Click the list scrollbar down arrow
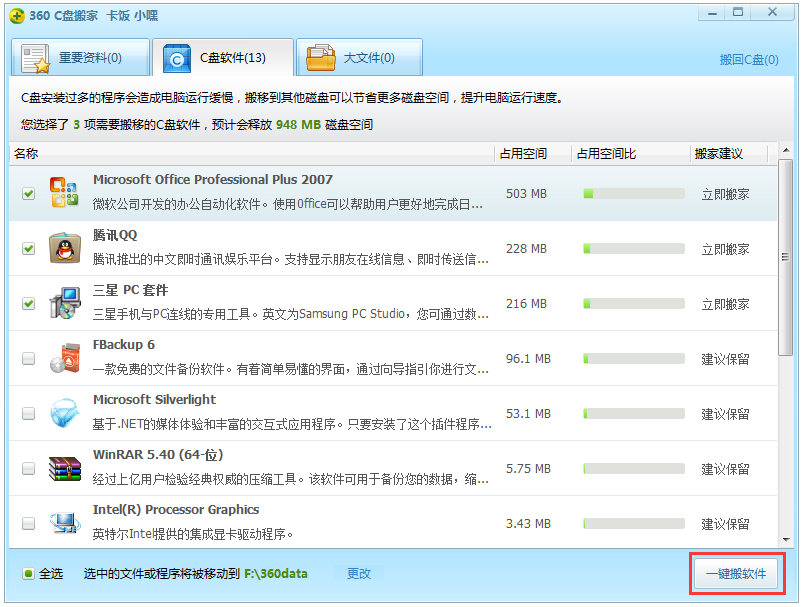The image size is (804, 607). (786, 540)
